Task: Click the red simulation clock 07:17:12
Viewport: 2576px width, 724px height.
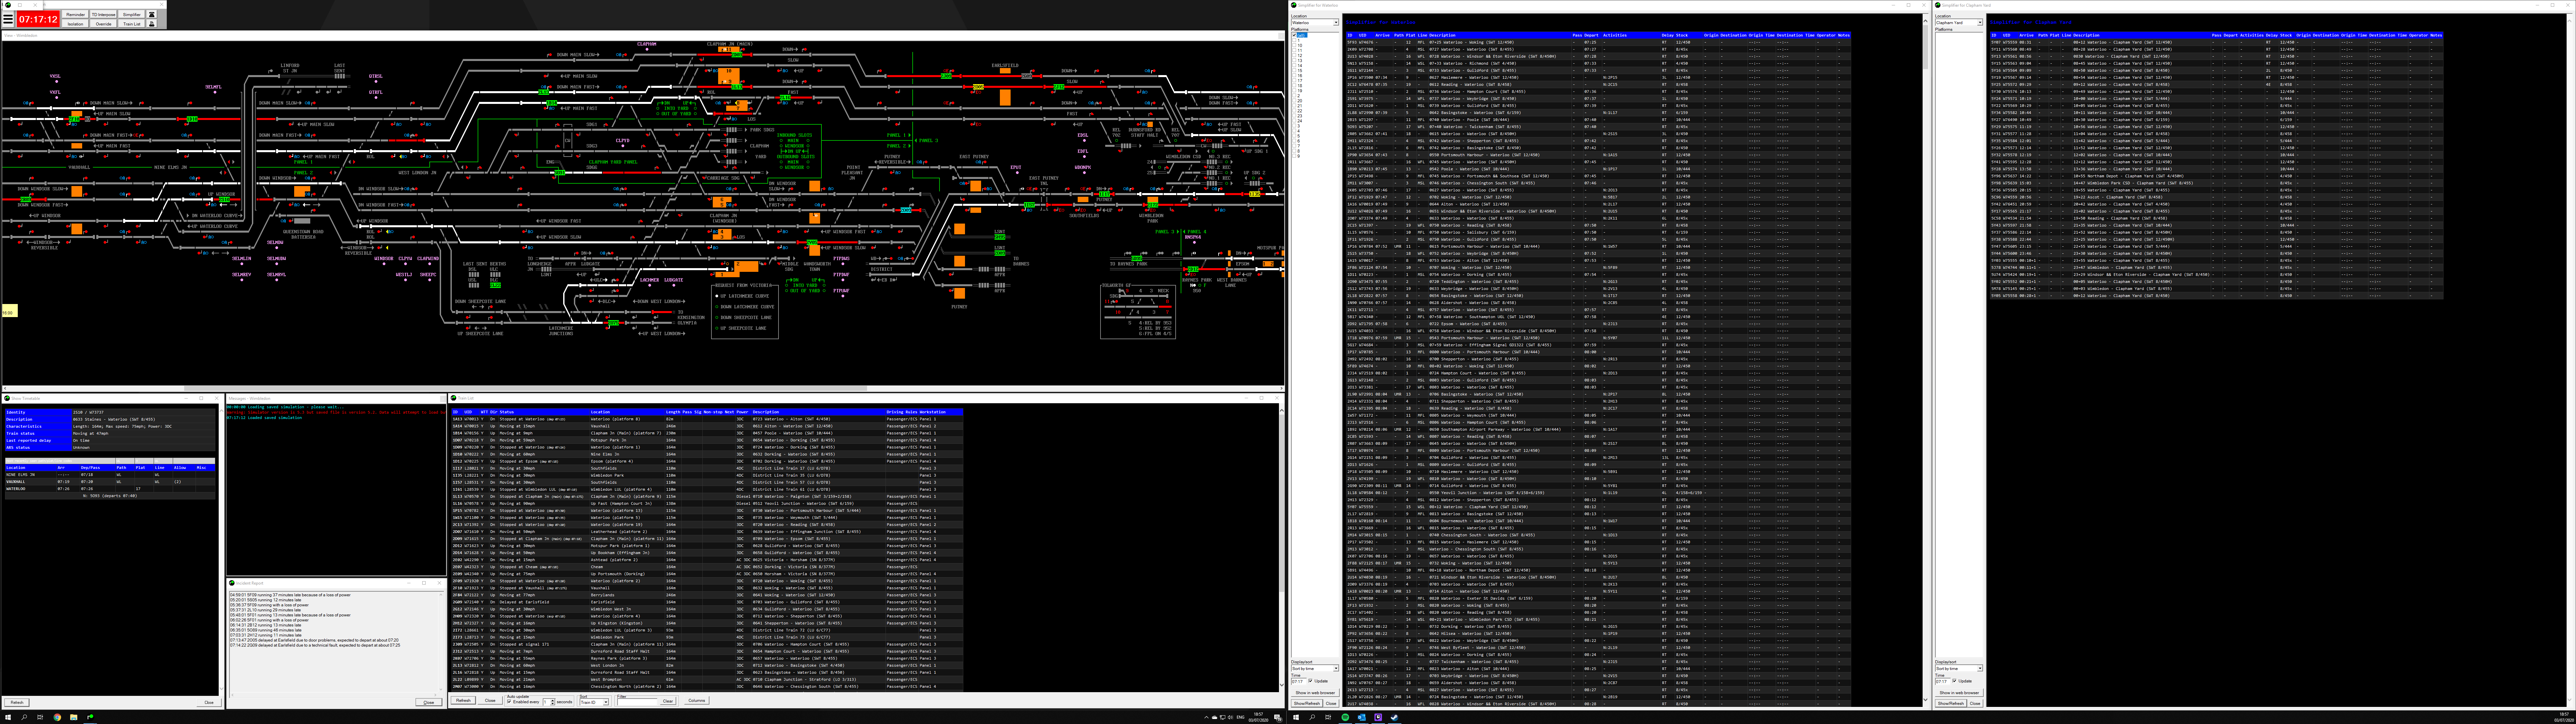Action: (x=38, y=19)
